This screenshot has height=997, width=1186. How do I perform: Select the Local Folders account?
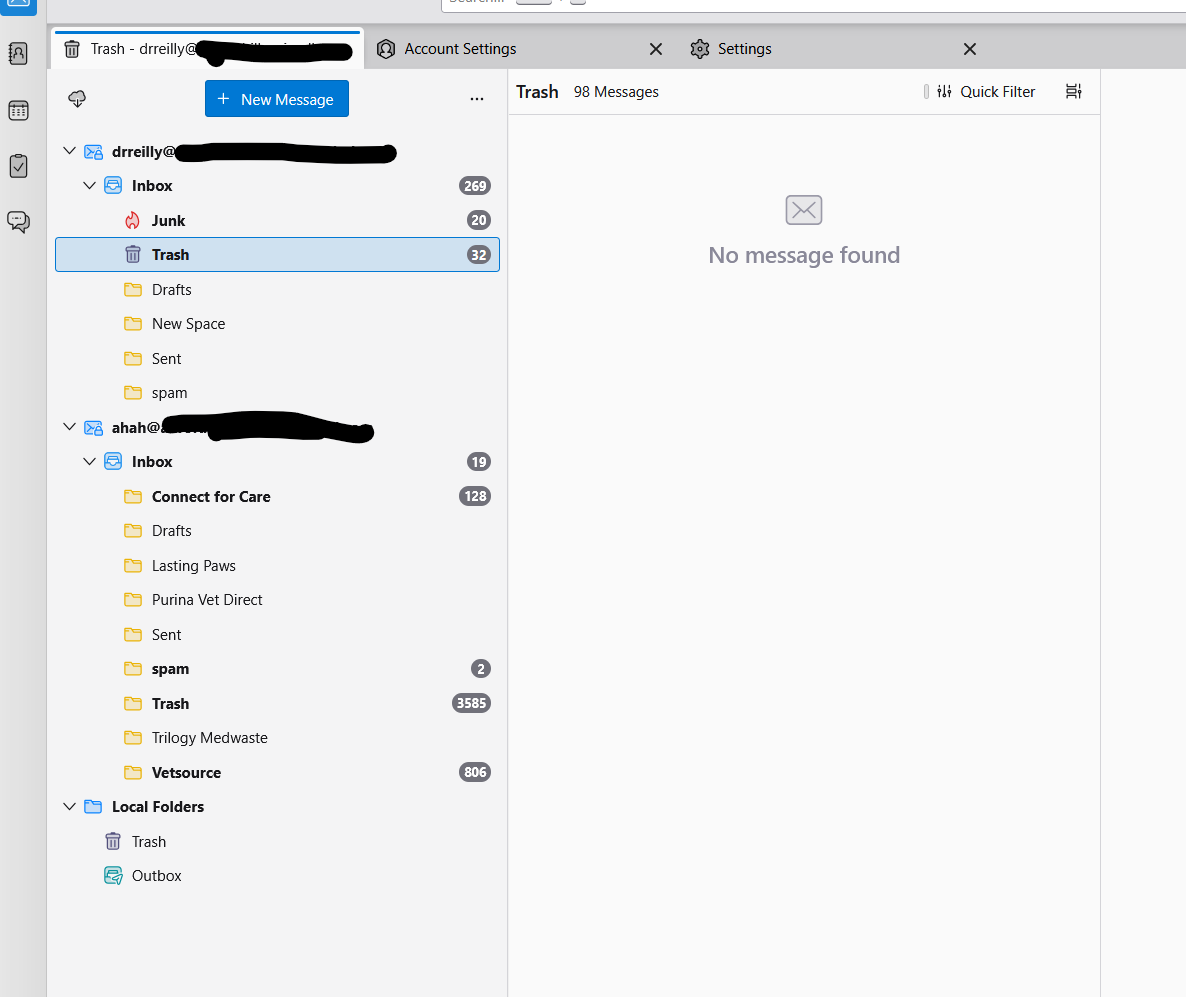click(277, 807)
